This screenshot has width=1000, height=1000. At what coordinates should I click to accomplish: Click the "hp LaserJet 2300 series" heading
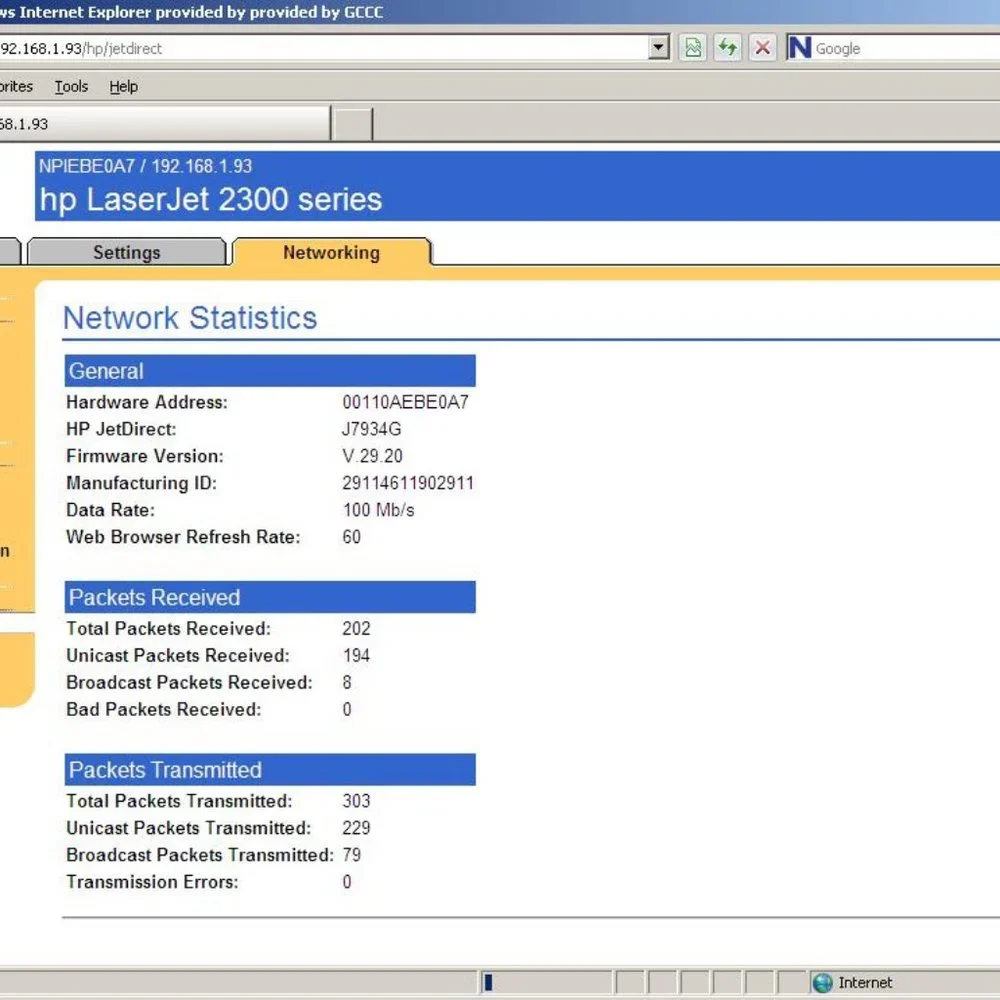point(210,199)
